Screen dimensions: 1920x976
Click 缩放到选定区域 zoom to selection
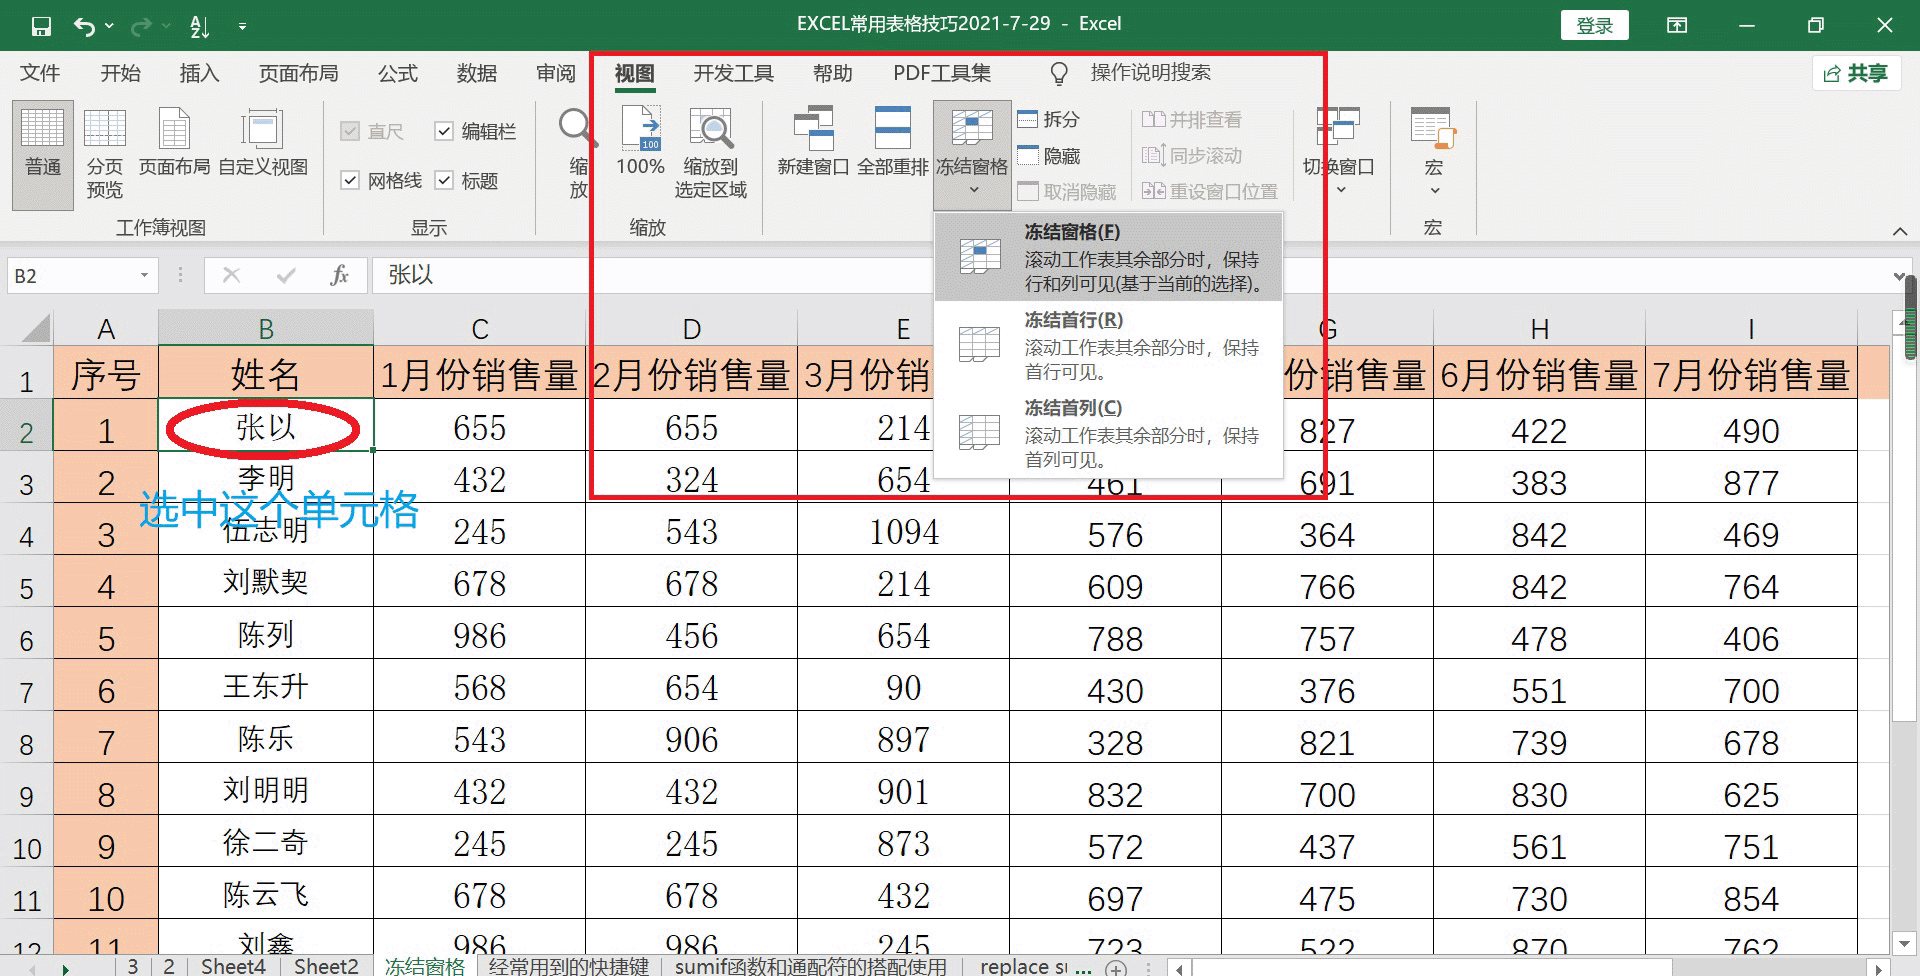711,155
